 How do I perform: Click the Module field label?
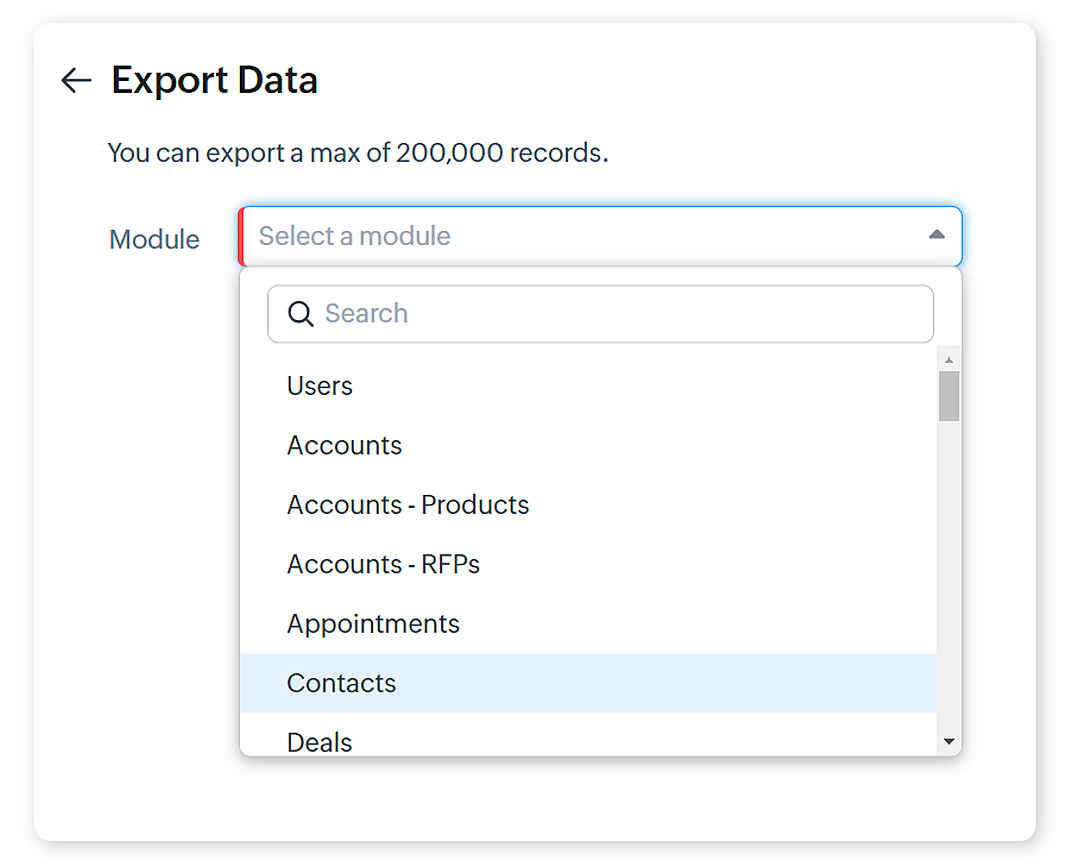[154, 240]
